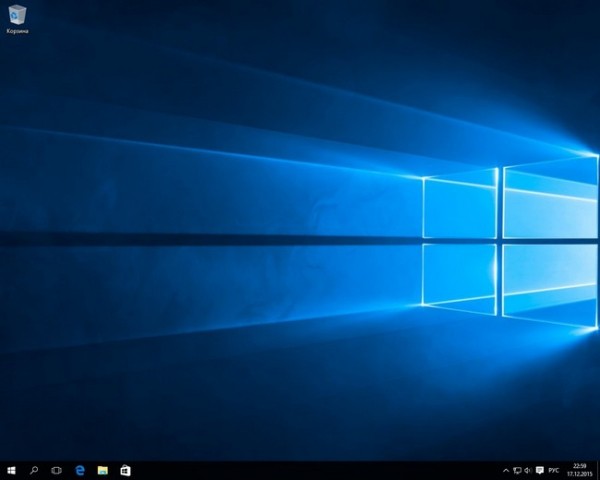Open the Windows Start menu
This screenshot has width=600, height=480.
coord(11,470)
